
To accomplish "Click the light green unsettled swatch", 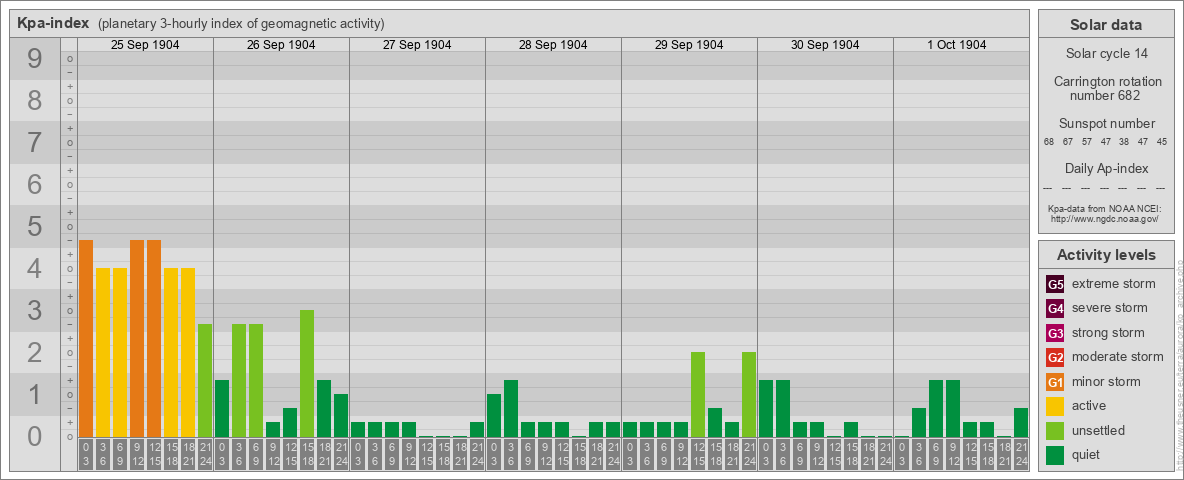I will coord(1055,431).
